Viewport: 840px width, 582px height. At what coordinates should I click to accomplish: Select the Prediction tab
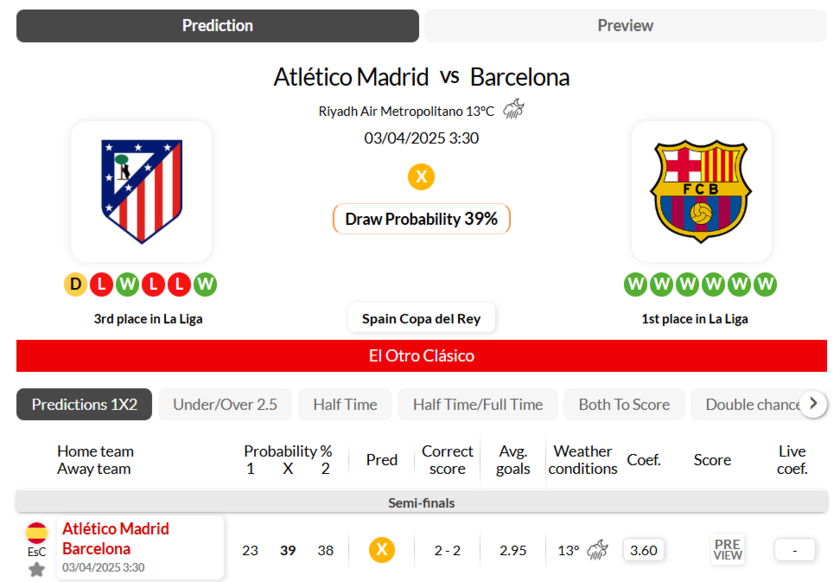pos(217,26)
